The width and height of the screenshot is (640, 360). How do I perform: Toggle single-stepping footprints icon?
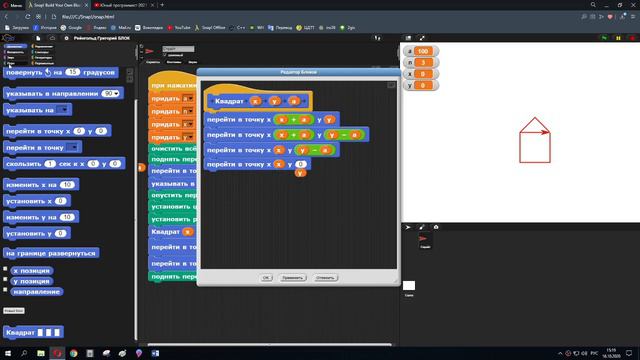click(x=378, y=38)
